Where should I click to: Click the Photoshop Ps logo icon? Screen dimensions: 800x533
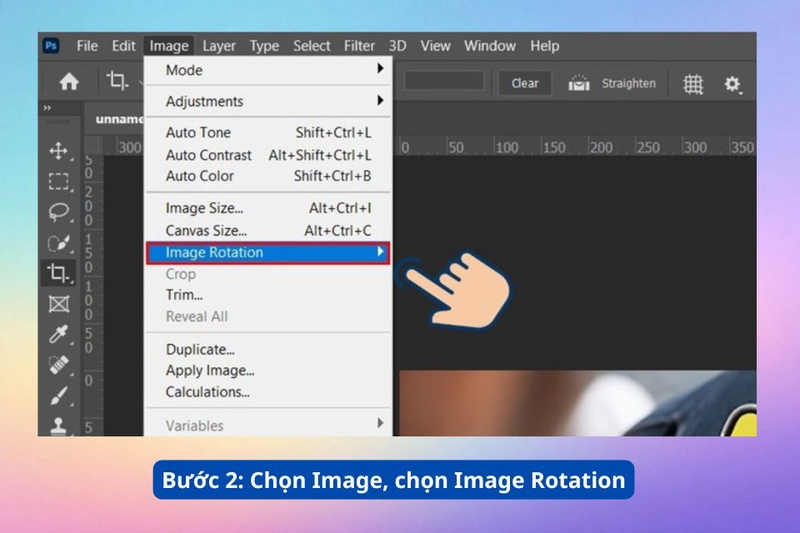[x=51, y=45]
